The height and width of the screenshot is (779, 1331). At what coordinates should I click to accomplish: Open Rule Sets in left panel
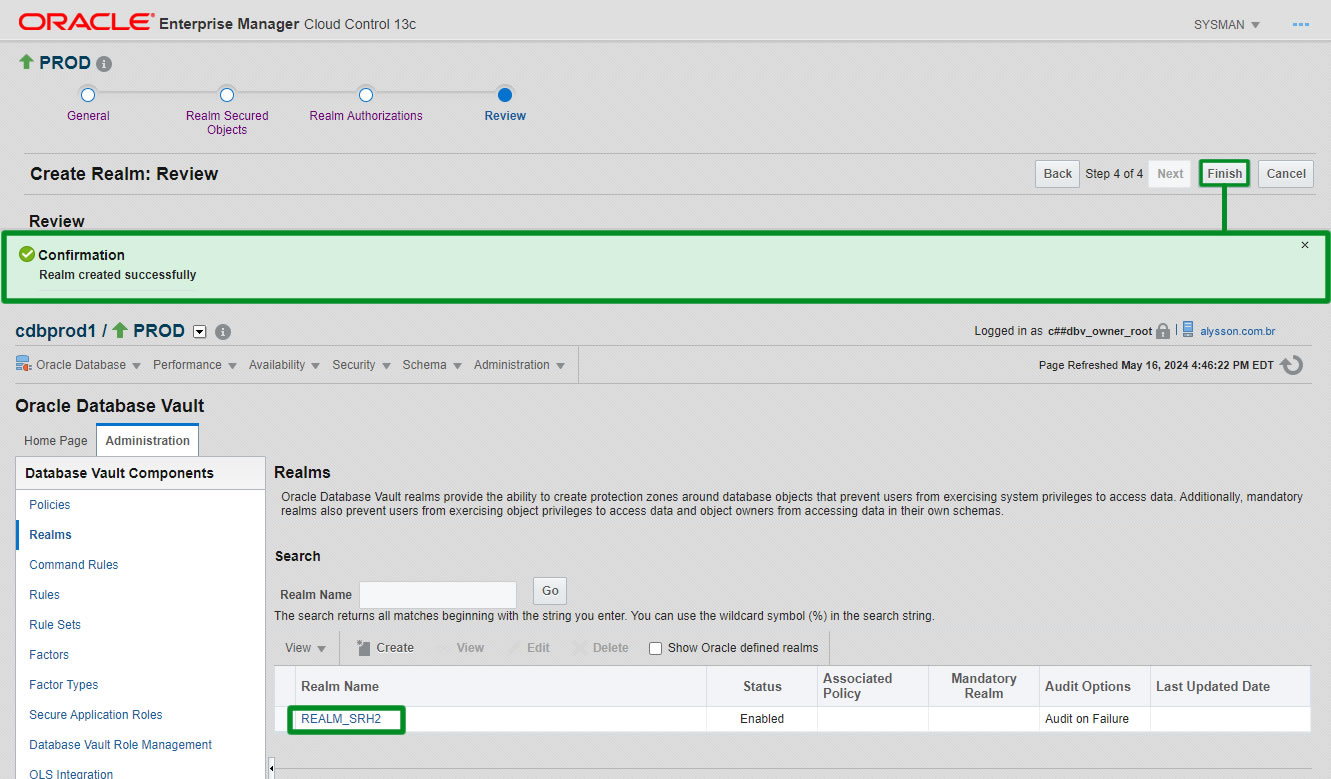(55, 625)
